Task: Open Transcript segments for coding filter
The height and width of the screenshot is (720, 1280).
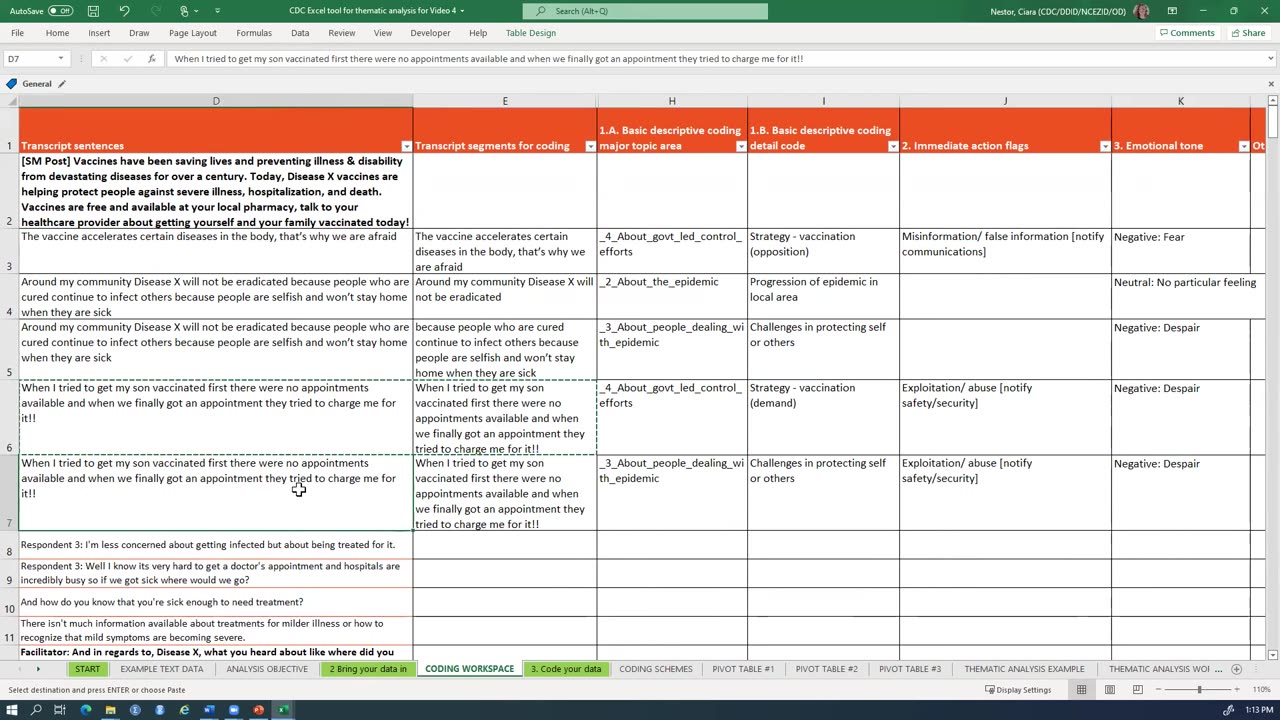Action: pyautogui.click(x=590, y=147)
